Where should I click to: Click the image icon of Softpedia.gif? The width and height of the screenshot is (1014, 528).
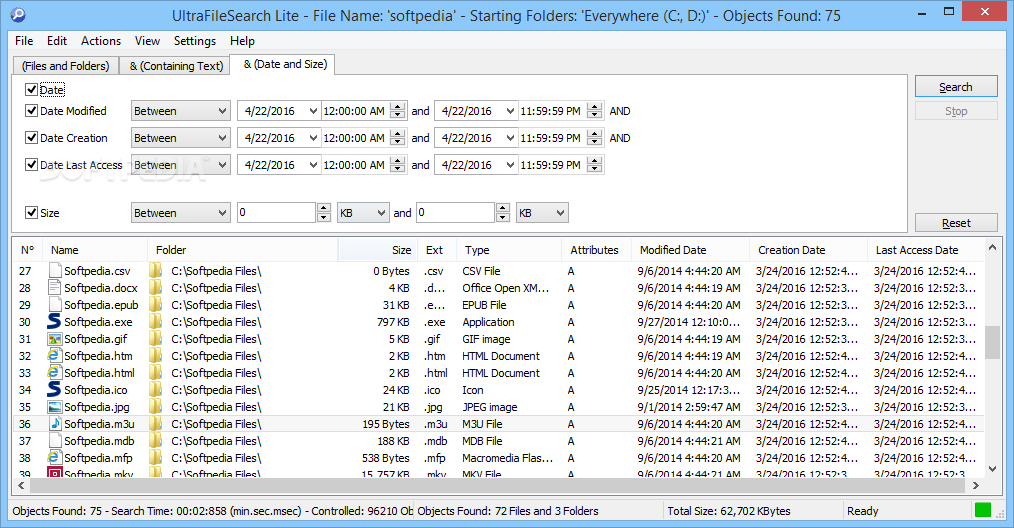55,338
